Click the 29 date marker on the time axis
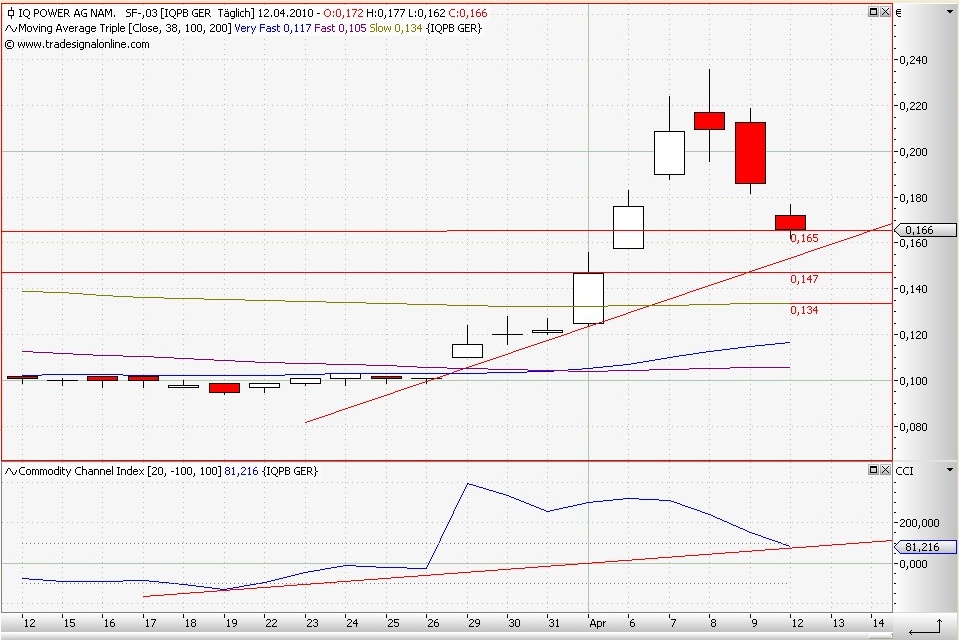Image resolution: width=959 pixels, height=640 pixels. 474,623
